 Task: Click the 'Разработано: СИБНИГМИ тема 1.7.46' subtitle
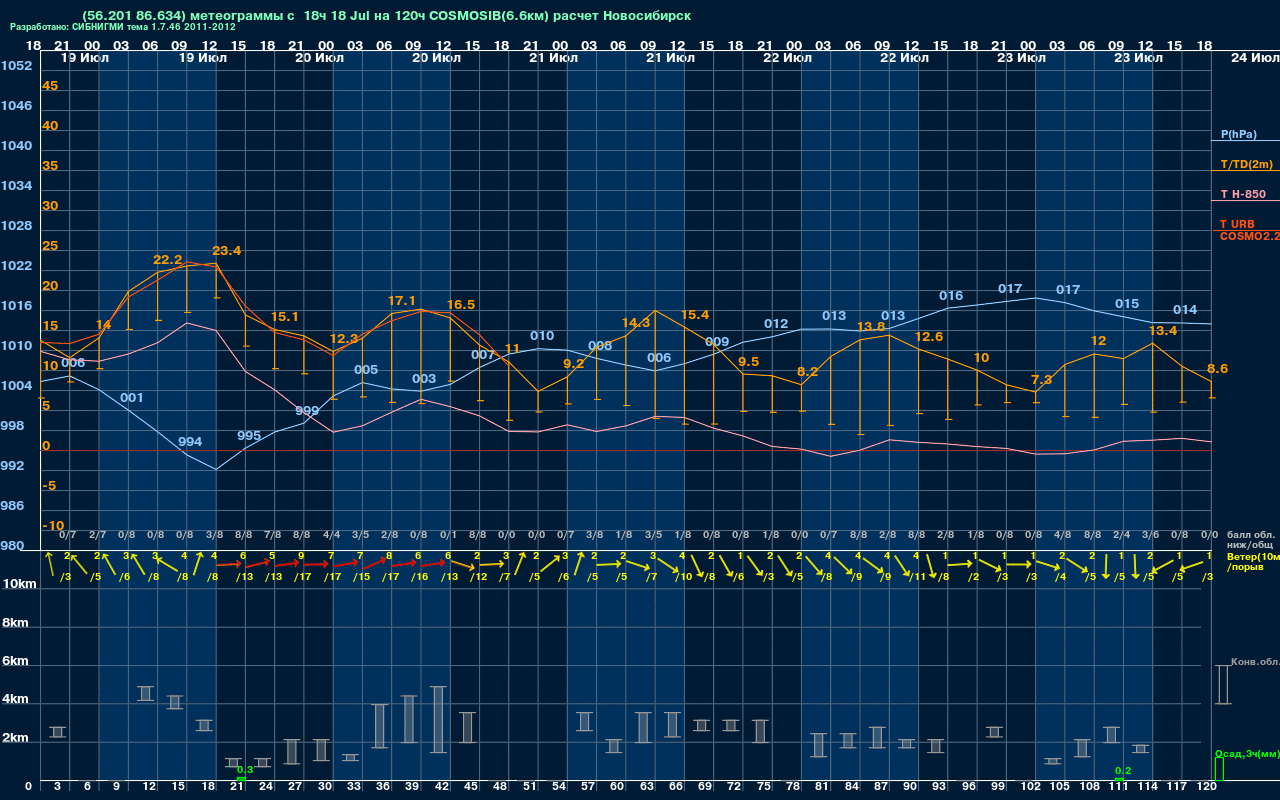[x=123, y=27]
